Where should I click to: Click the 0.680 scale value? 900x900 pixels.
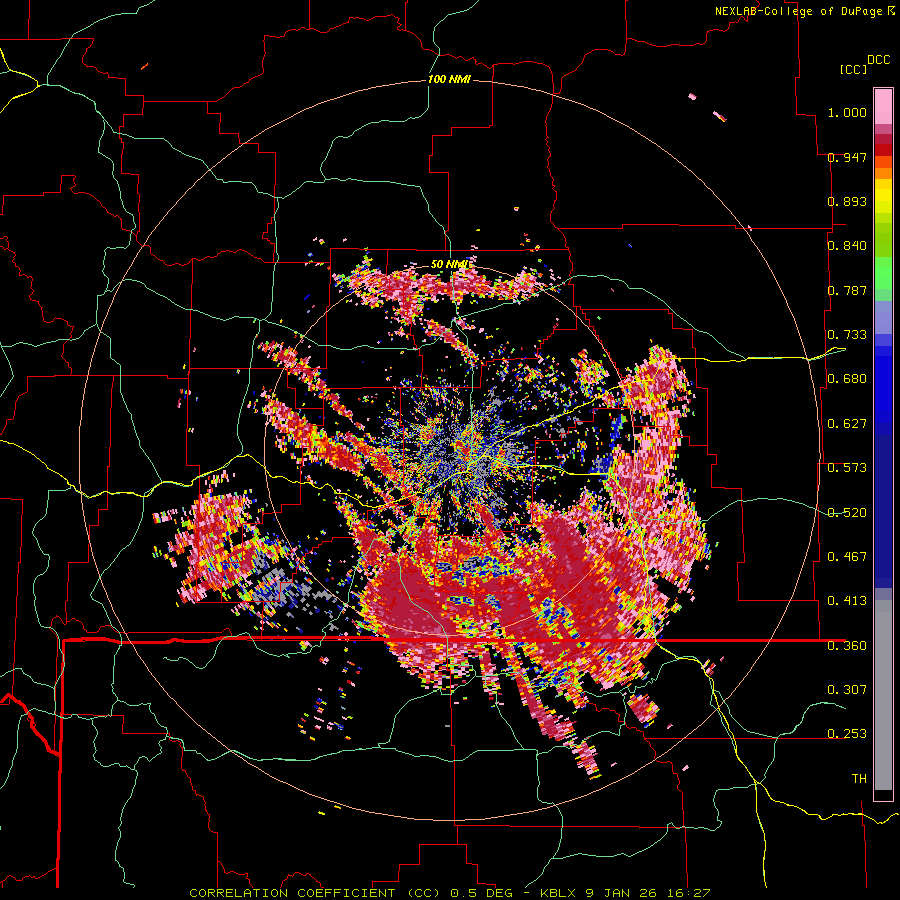point(847,379)
